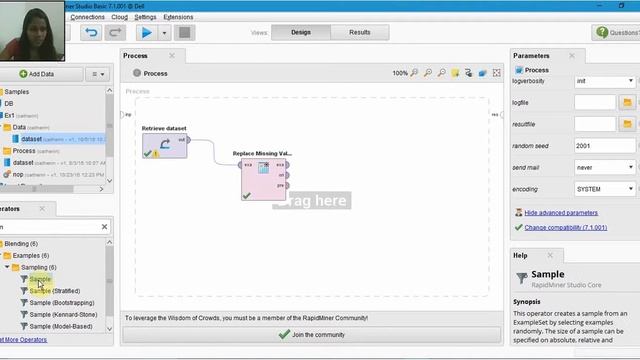
Task: Close the Parameters panel tab
Action: [572, 56]
